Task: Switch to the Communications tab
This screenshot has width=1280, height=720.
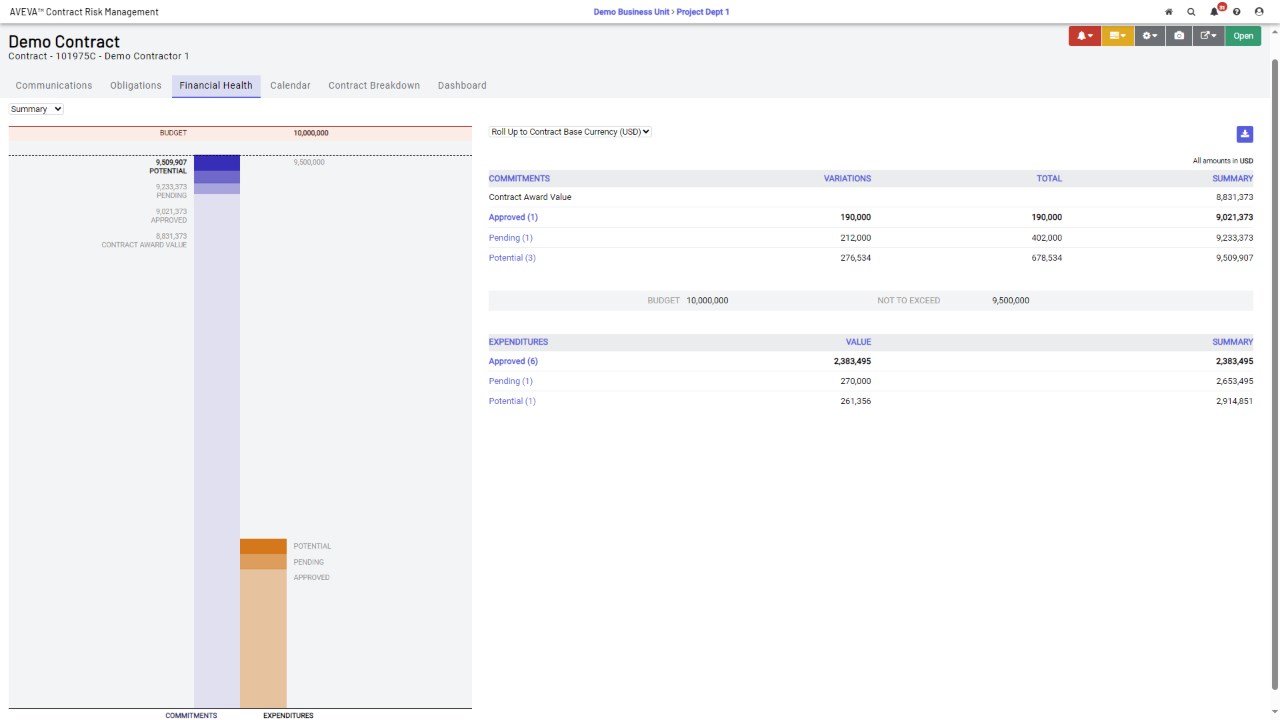Action: click(x=54, y=86)
